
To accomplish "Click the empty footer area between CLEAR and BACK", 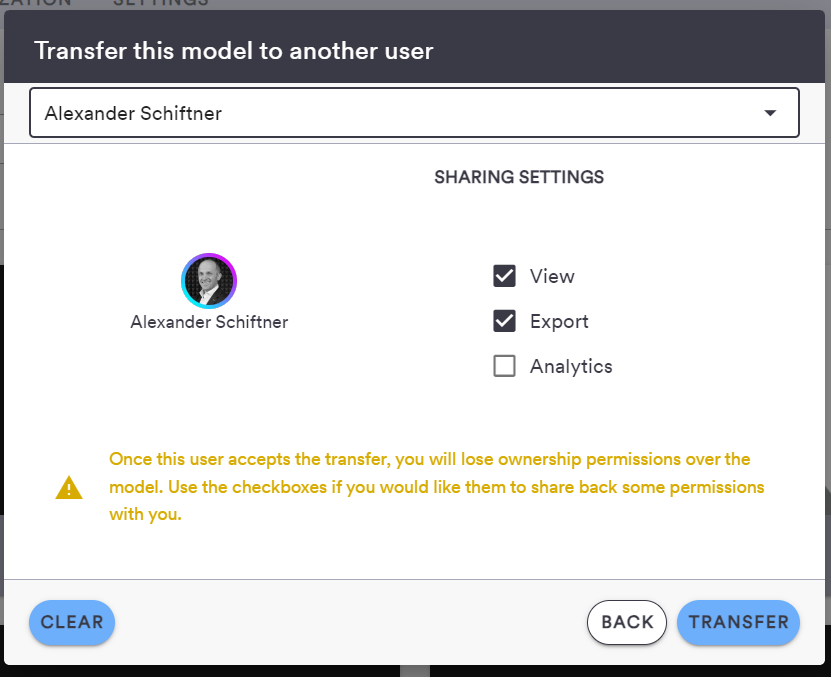I will pos(350,622).
